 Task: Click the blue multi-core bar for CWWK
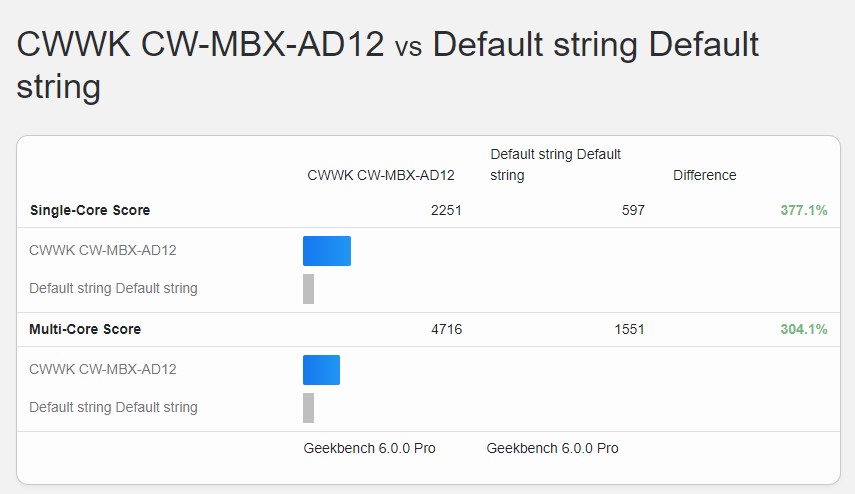pyautogui.click(x=321, y=370)
